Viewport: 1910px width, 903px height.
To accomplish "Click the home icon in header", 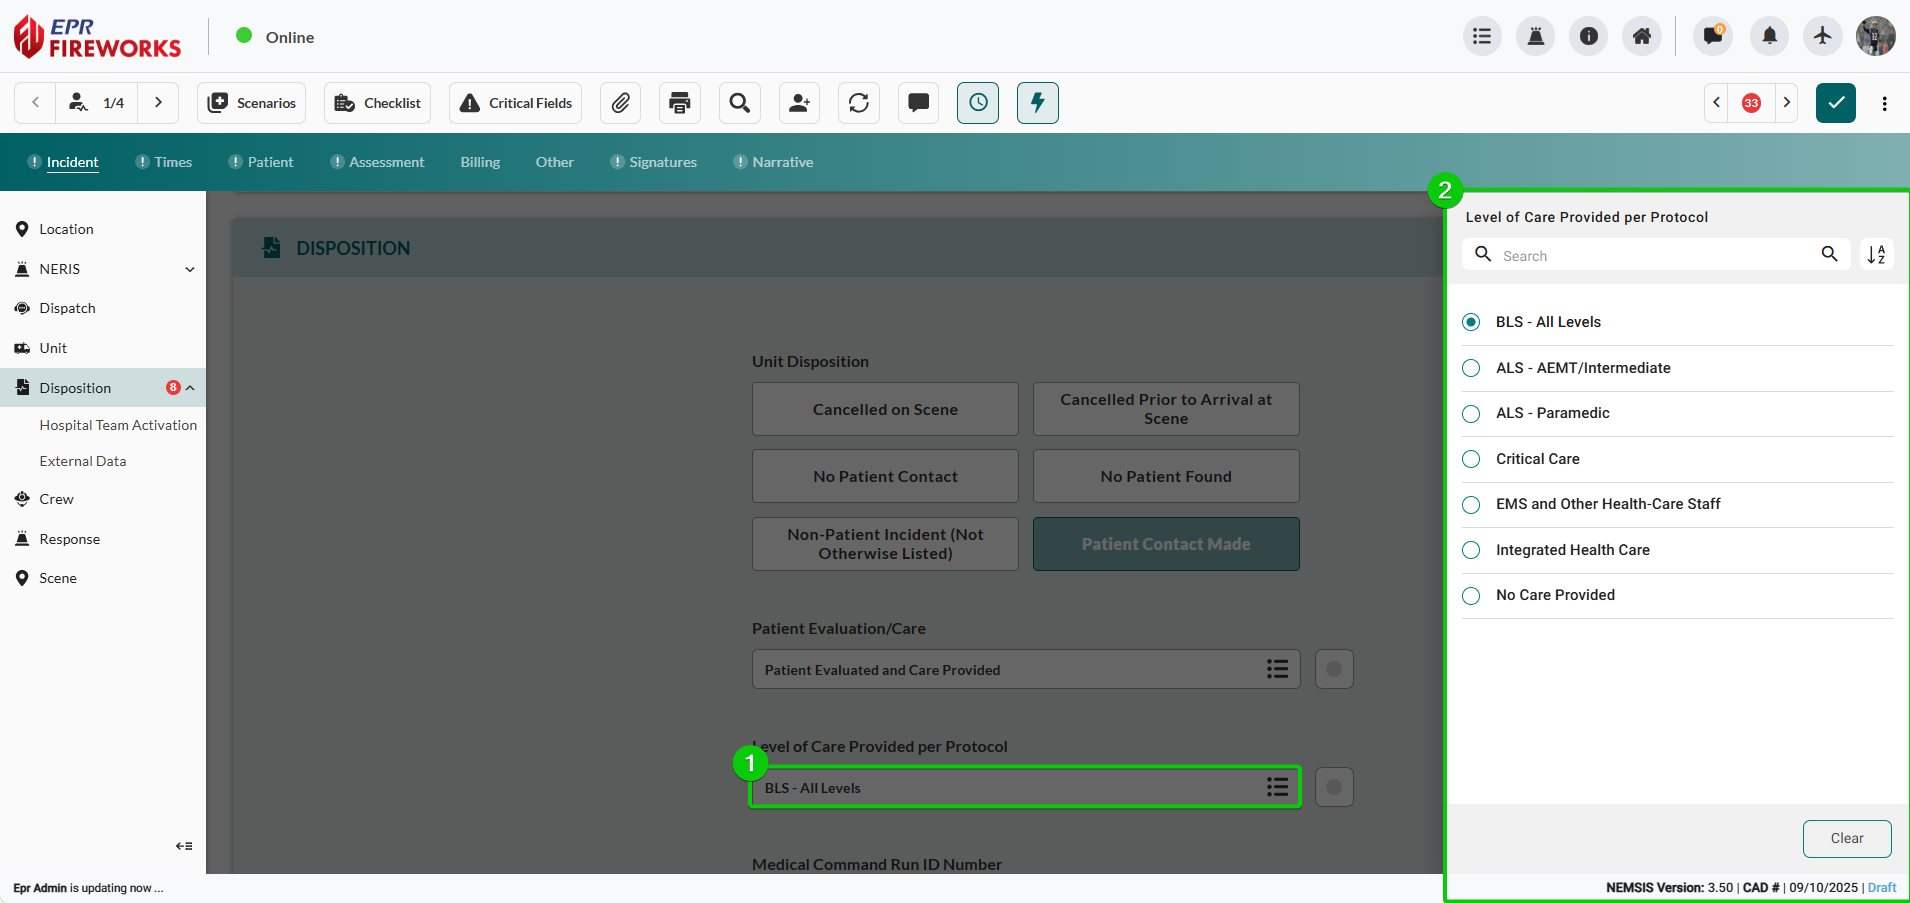I will pos(1642,37).
